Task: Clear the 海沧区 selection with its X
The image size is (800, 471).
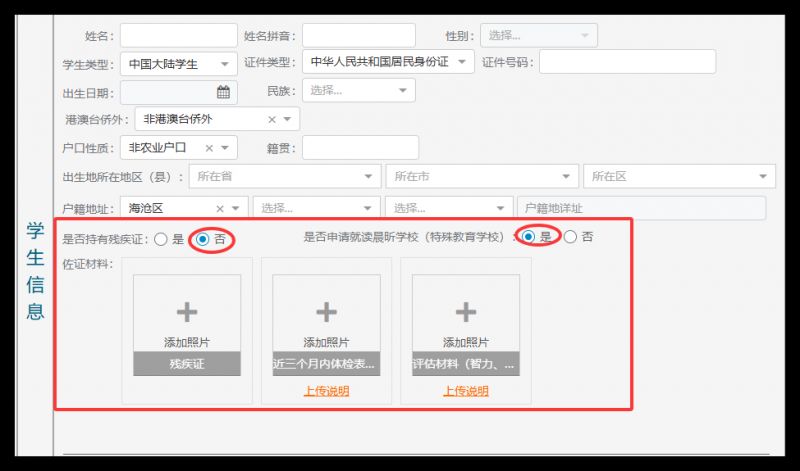Action: 220,208
